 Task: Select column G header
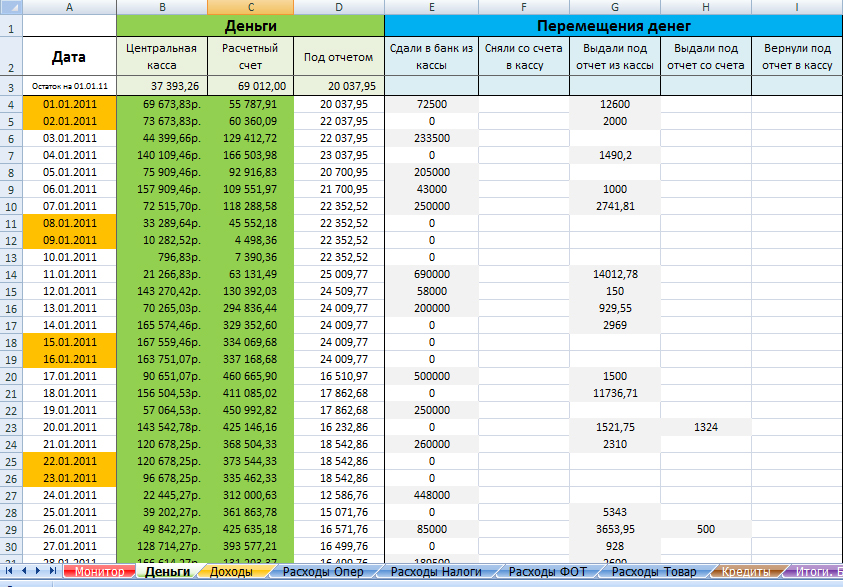tap(615, 7)
